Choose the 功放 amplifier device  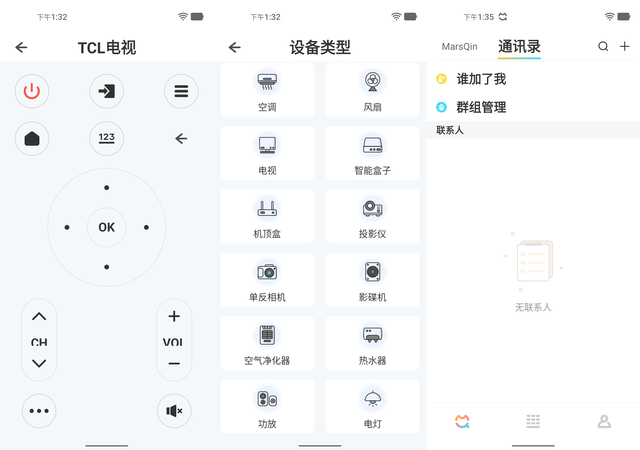(x=267, y=406)
